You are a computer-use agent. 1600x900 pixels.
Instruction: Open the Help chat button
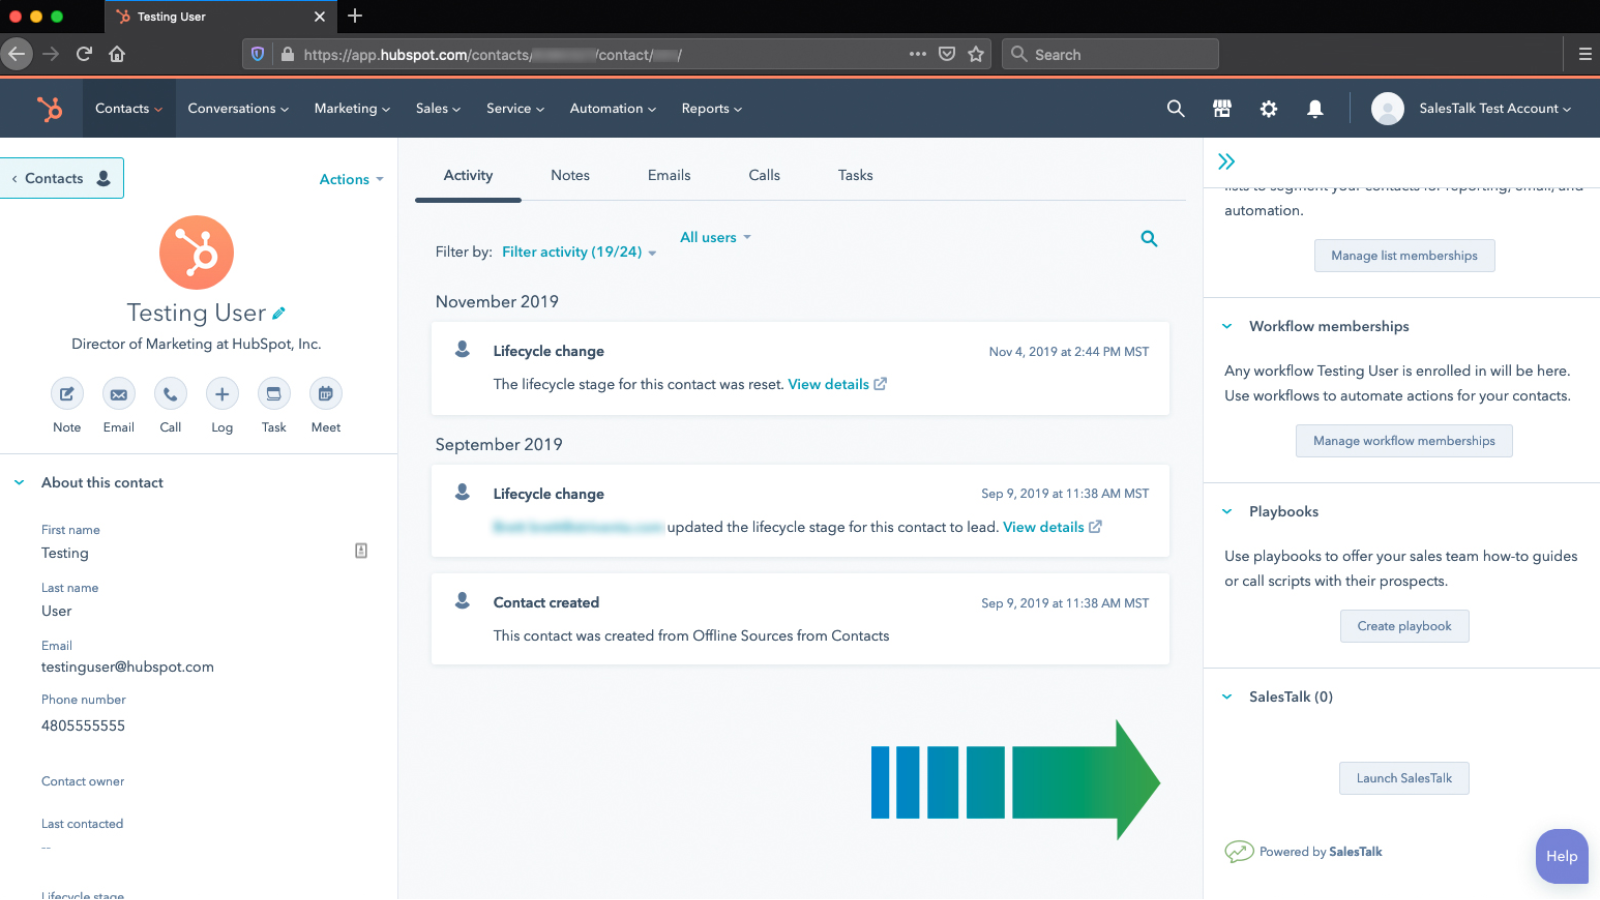(1562, 856)
